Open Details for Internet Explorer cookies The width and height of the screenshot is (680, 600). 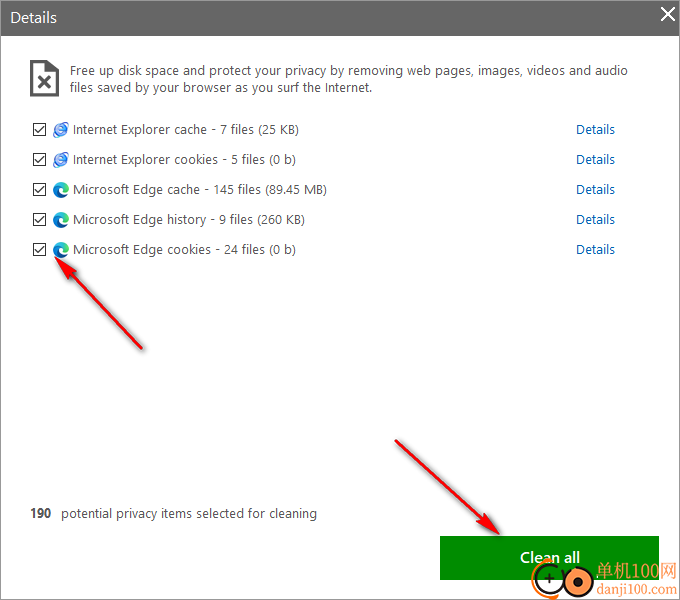click(595, 160)
